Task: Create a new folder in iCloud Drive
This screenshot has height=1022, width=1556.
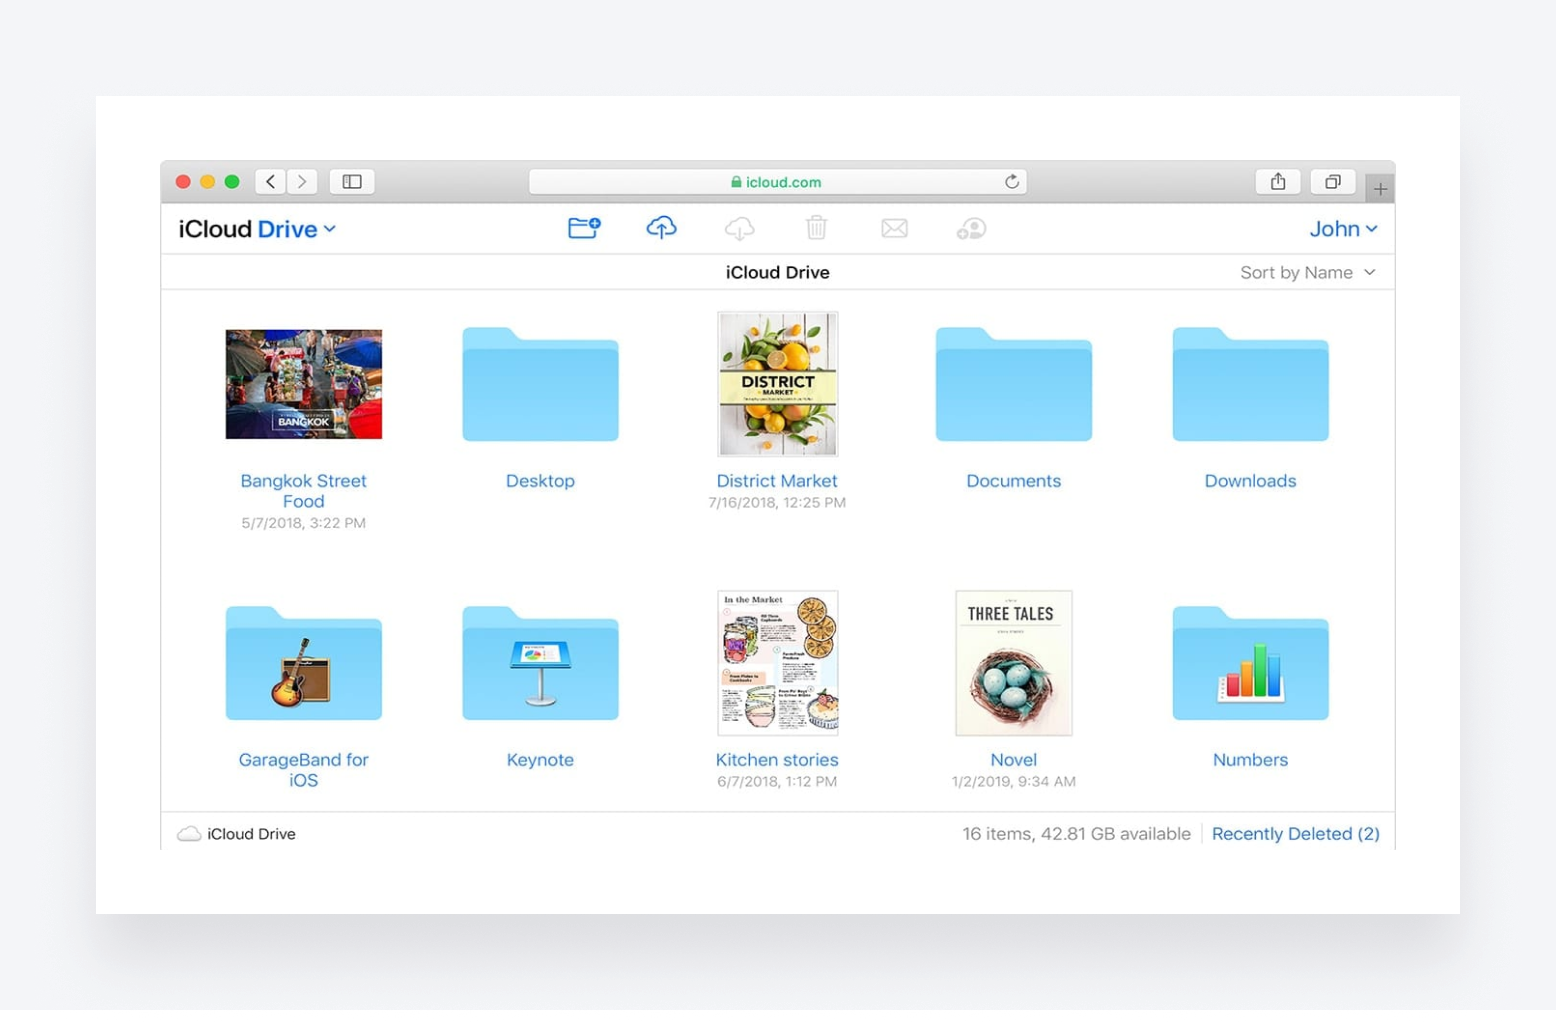Action: click(584, 228)
